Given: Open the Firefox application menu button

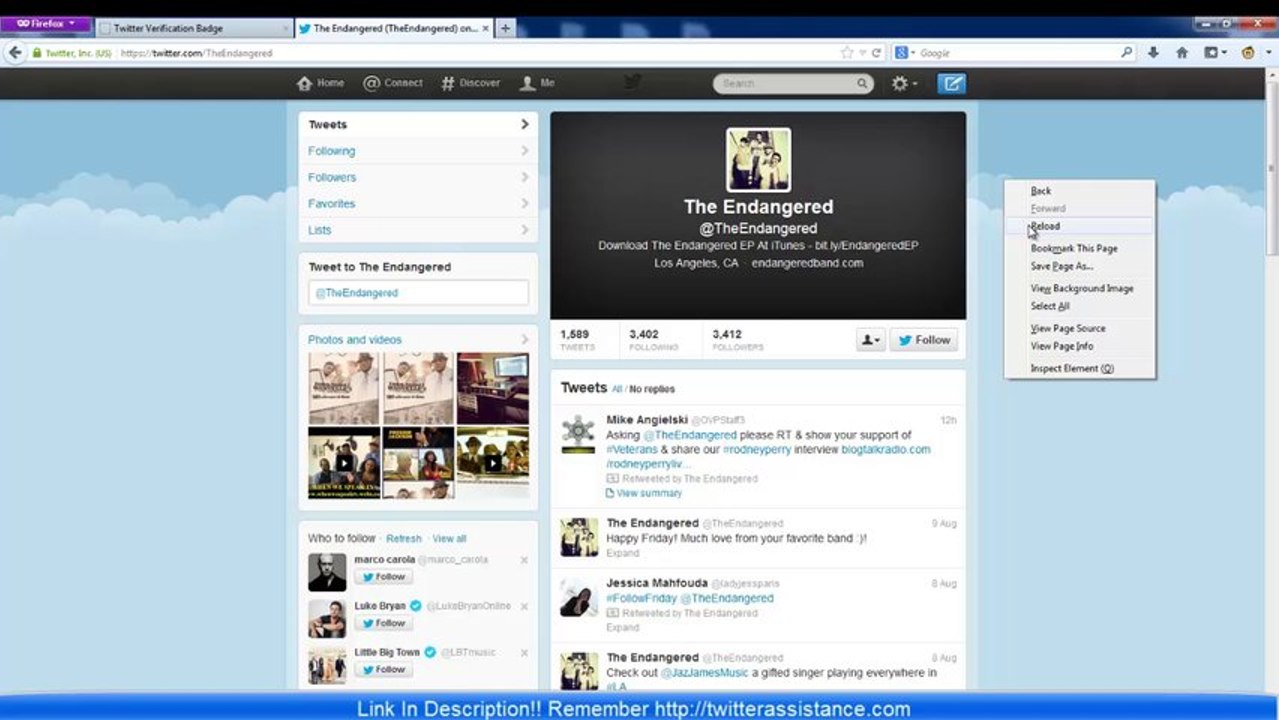Looking at the screenshot, I should [46, 24].
